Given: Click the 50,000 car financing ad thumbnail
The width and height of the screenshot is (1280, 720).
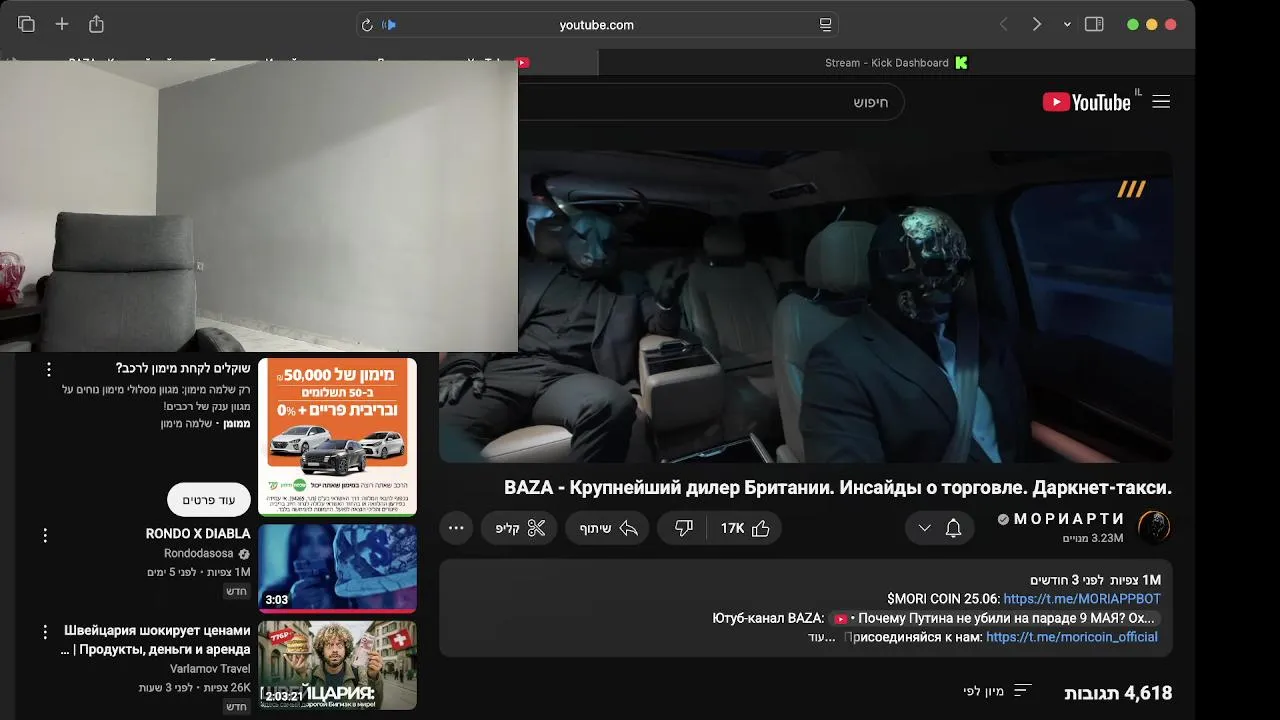Looking at the screenshot, I should 337,437.
